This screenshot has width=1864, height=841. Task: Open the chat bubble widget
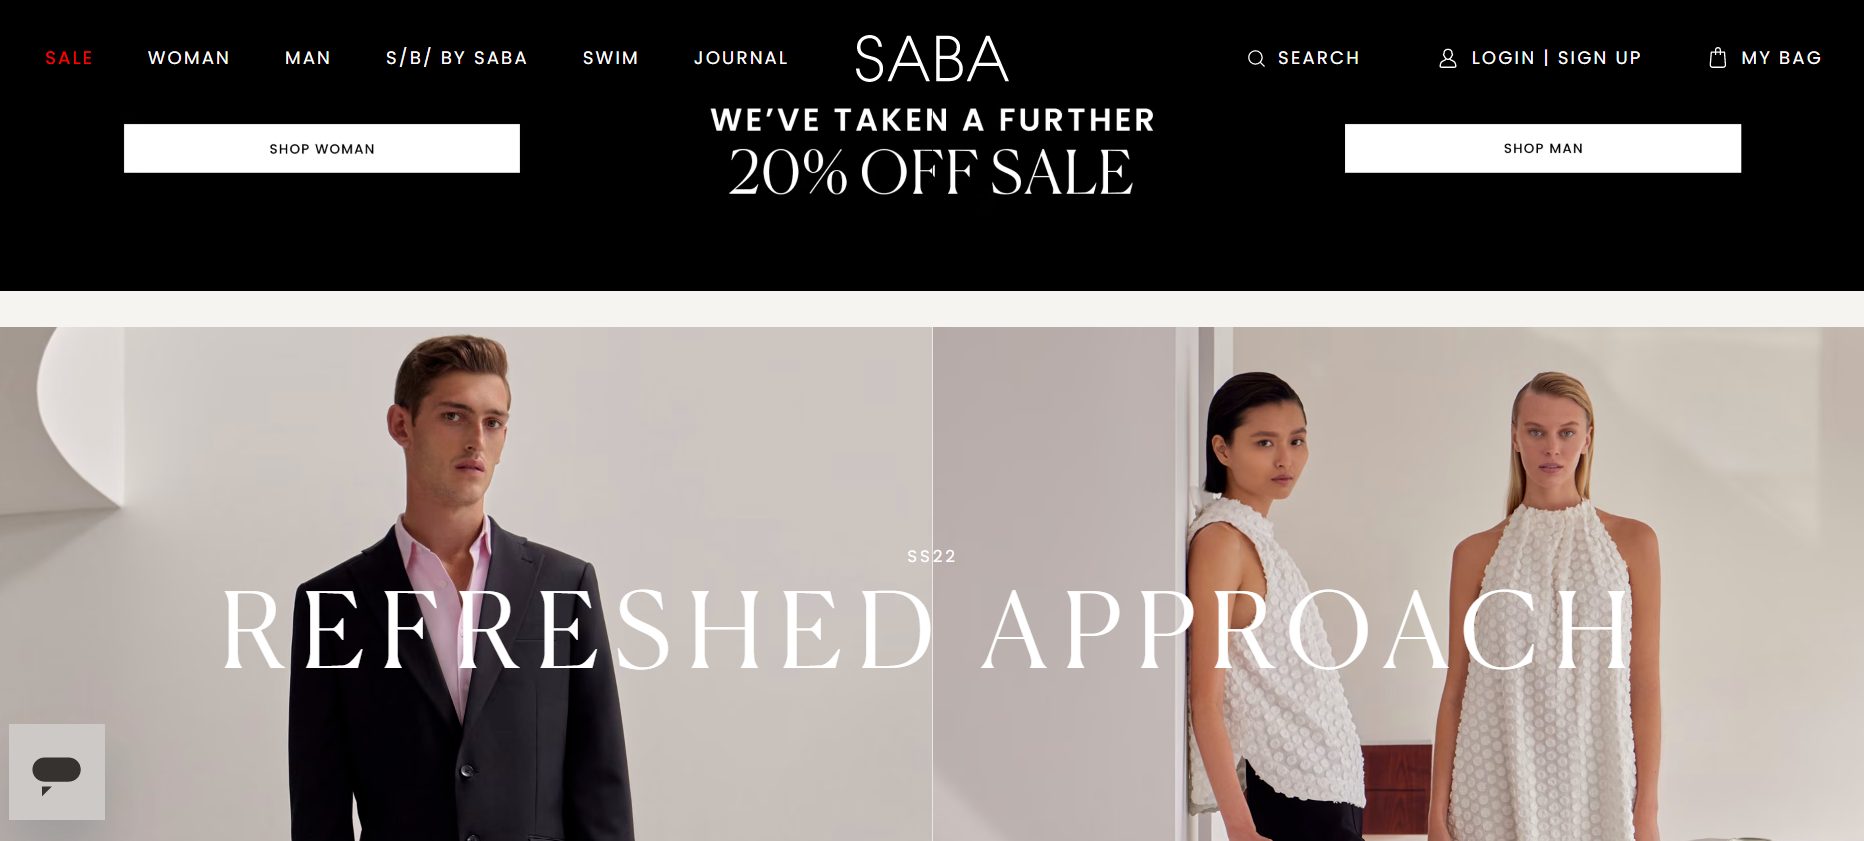[x=57, y=772]
